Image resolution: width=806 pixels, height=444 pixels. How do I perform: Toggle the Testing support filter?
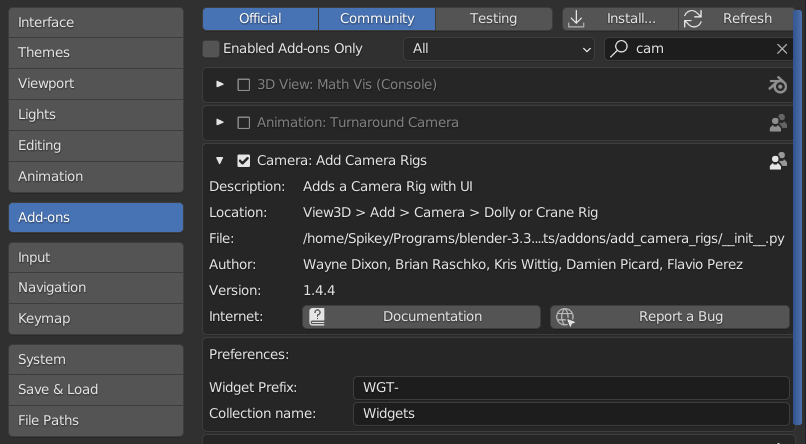pyautogui.click(x=493, y=18)
